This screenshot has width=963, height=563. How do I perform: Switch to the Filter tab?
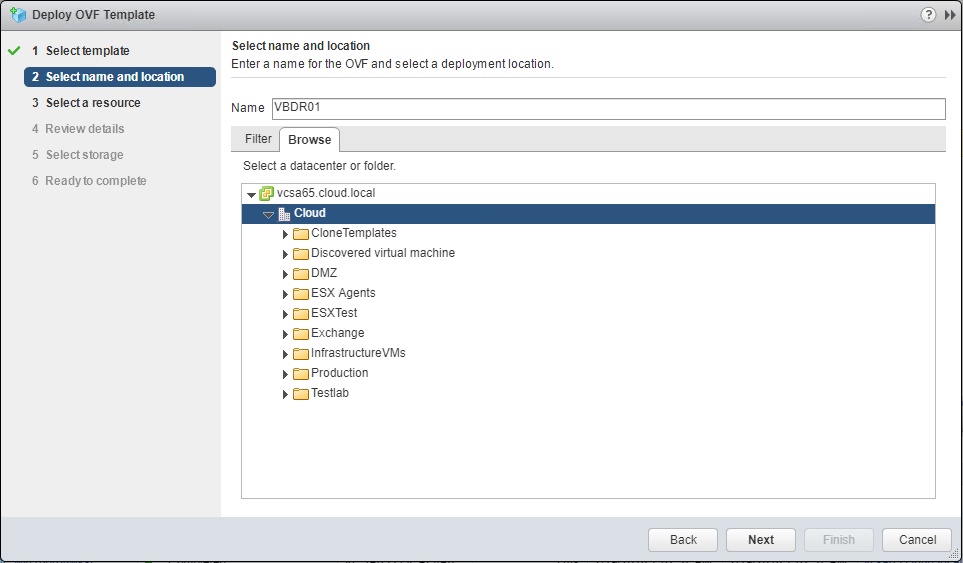click(258, 139)
